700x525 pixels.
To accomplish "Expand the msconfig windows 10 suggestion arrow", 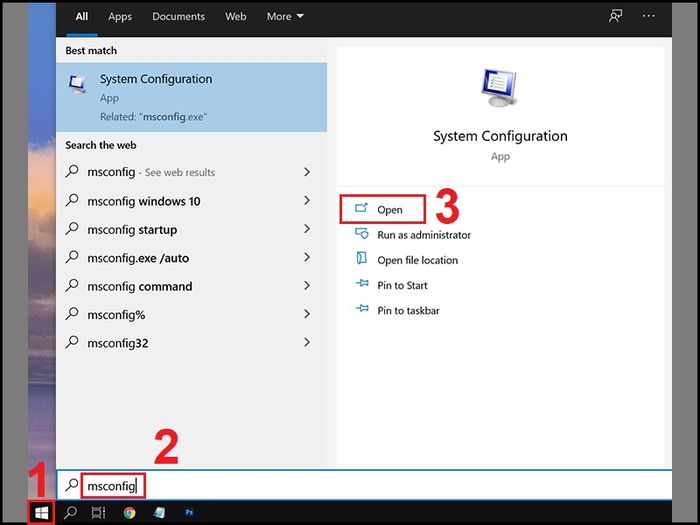I will point(307,200).
